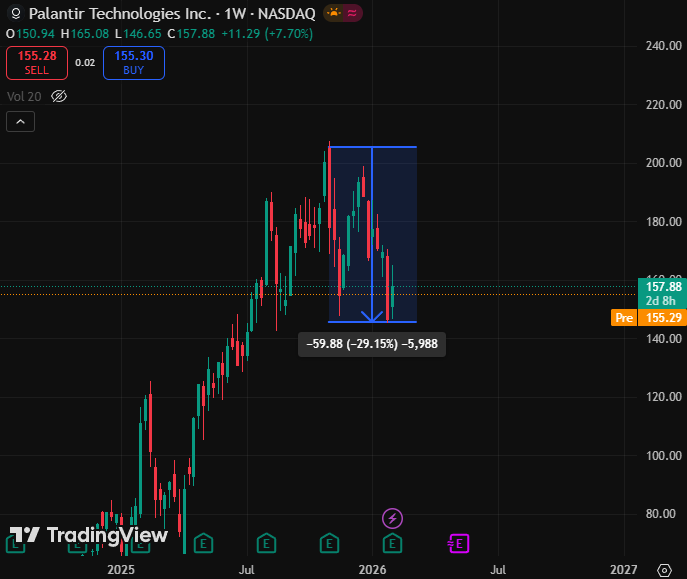
Task: Click the 100.00 price scale label
Action: 663,455
